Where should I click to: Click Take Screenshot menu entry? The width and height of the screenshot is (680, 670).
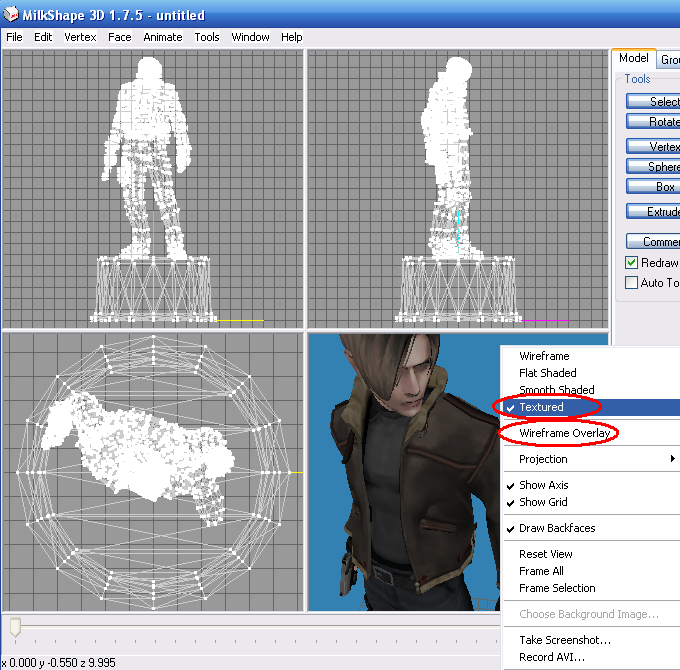coord(565,640)
